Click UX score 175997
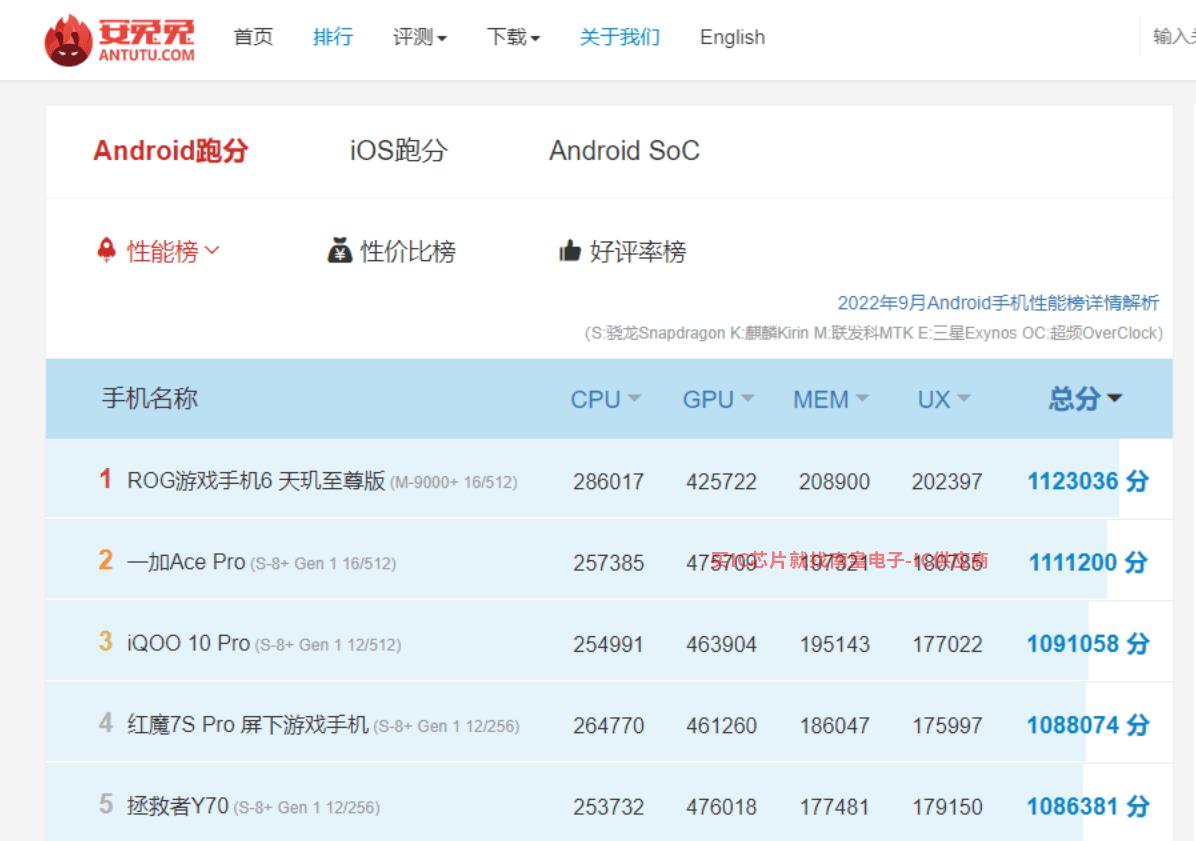 coord(947,726)
